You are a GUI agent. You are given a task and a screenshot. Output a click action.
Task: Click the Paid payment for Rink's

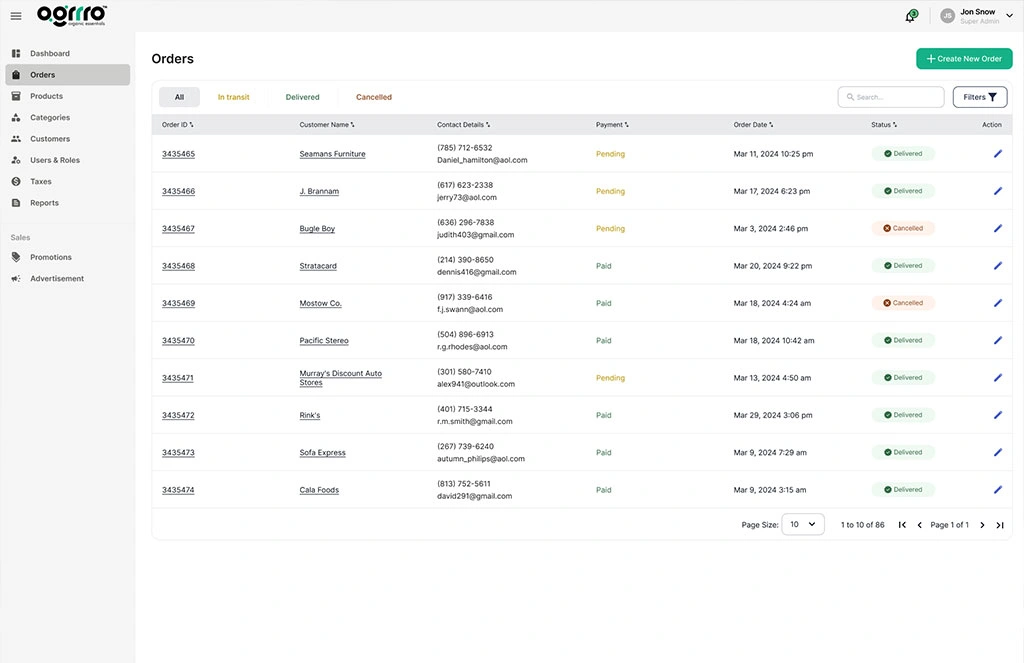603,415
